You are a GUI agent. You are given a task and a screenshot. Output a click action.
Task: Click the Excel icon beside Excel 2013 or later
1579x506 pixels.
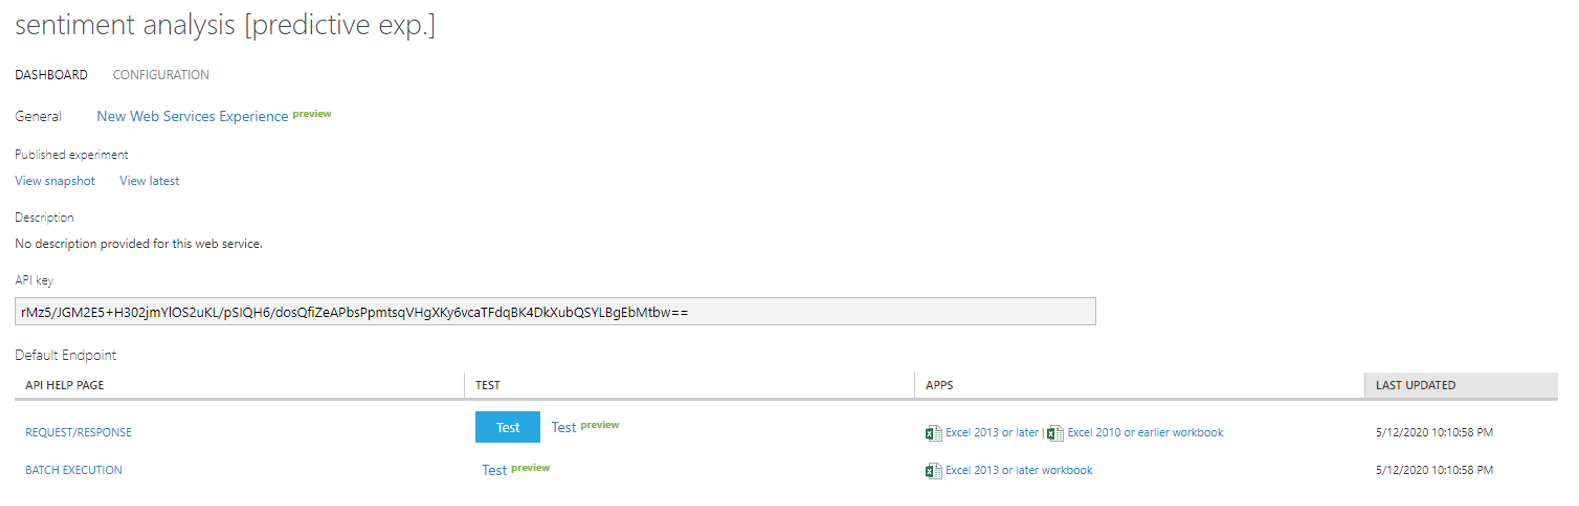pyautogui.click(x=933, y=433)
